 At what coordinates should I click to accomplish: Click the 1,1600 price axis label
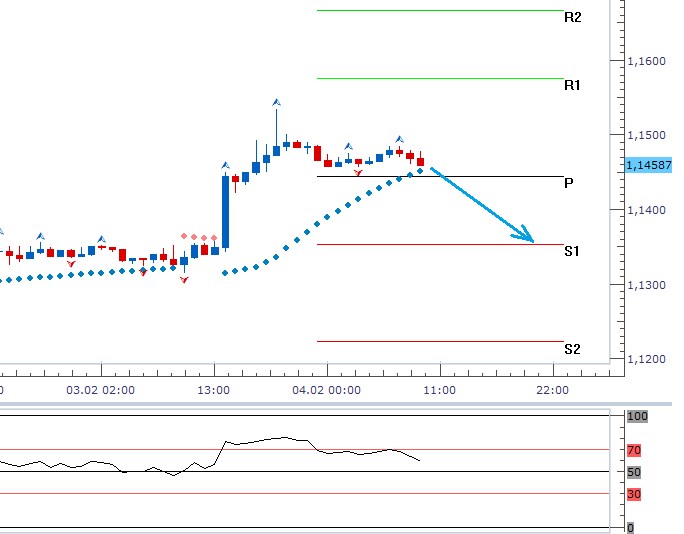point(646,61)
